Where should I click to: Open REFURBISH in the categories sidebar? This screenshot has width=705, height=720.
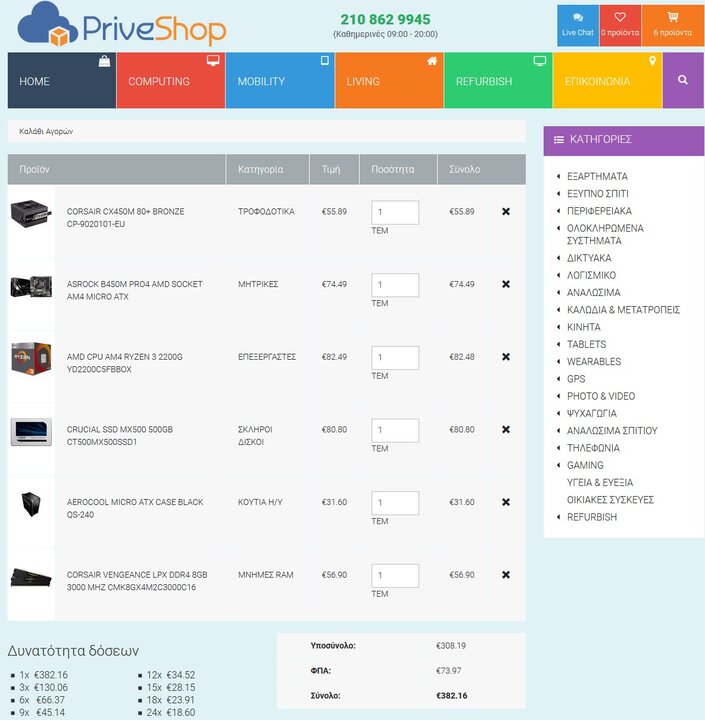tap(592, 517)
